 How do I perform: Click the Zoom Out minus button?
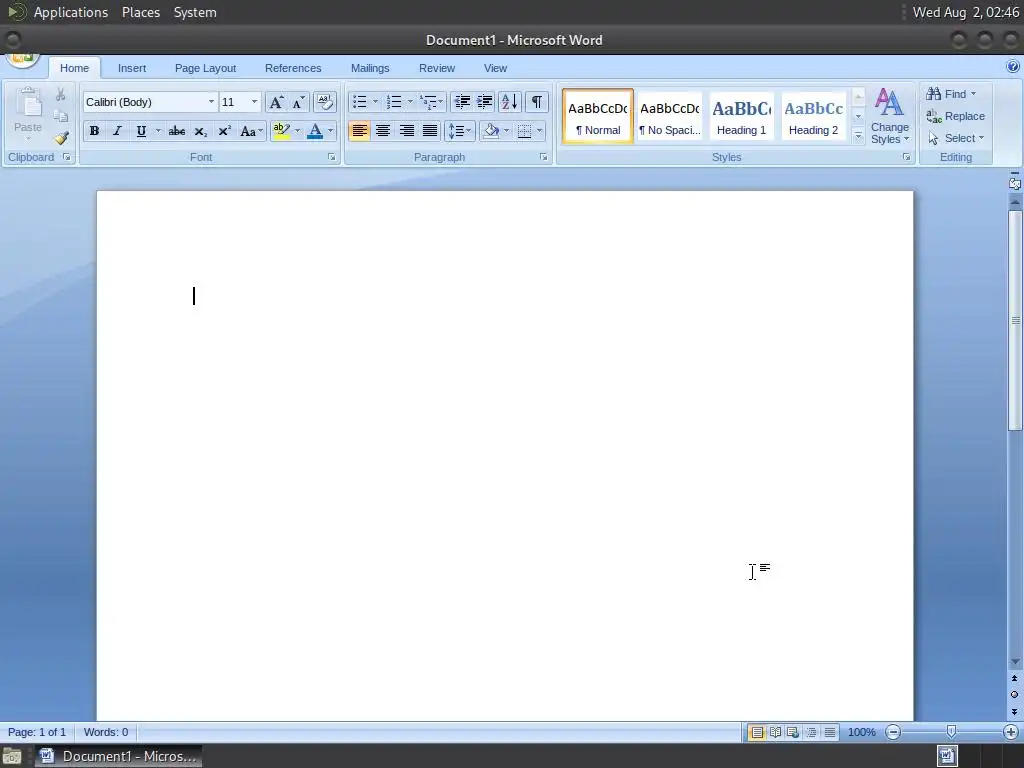(893, 732)
